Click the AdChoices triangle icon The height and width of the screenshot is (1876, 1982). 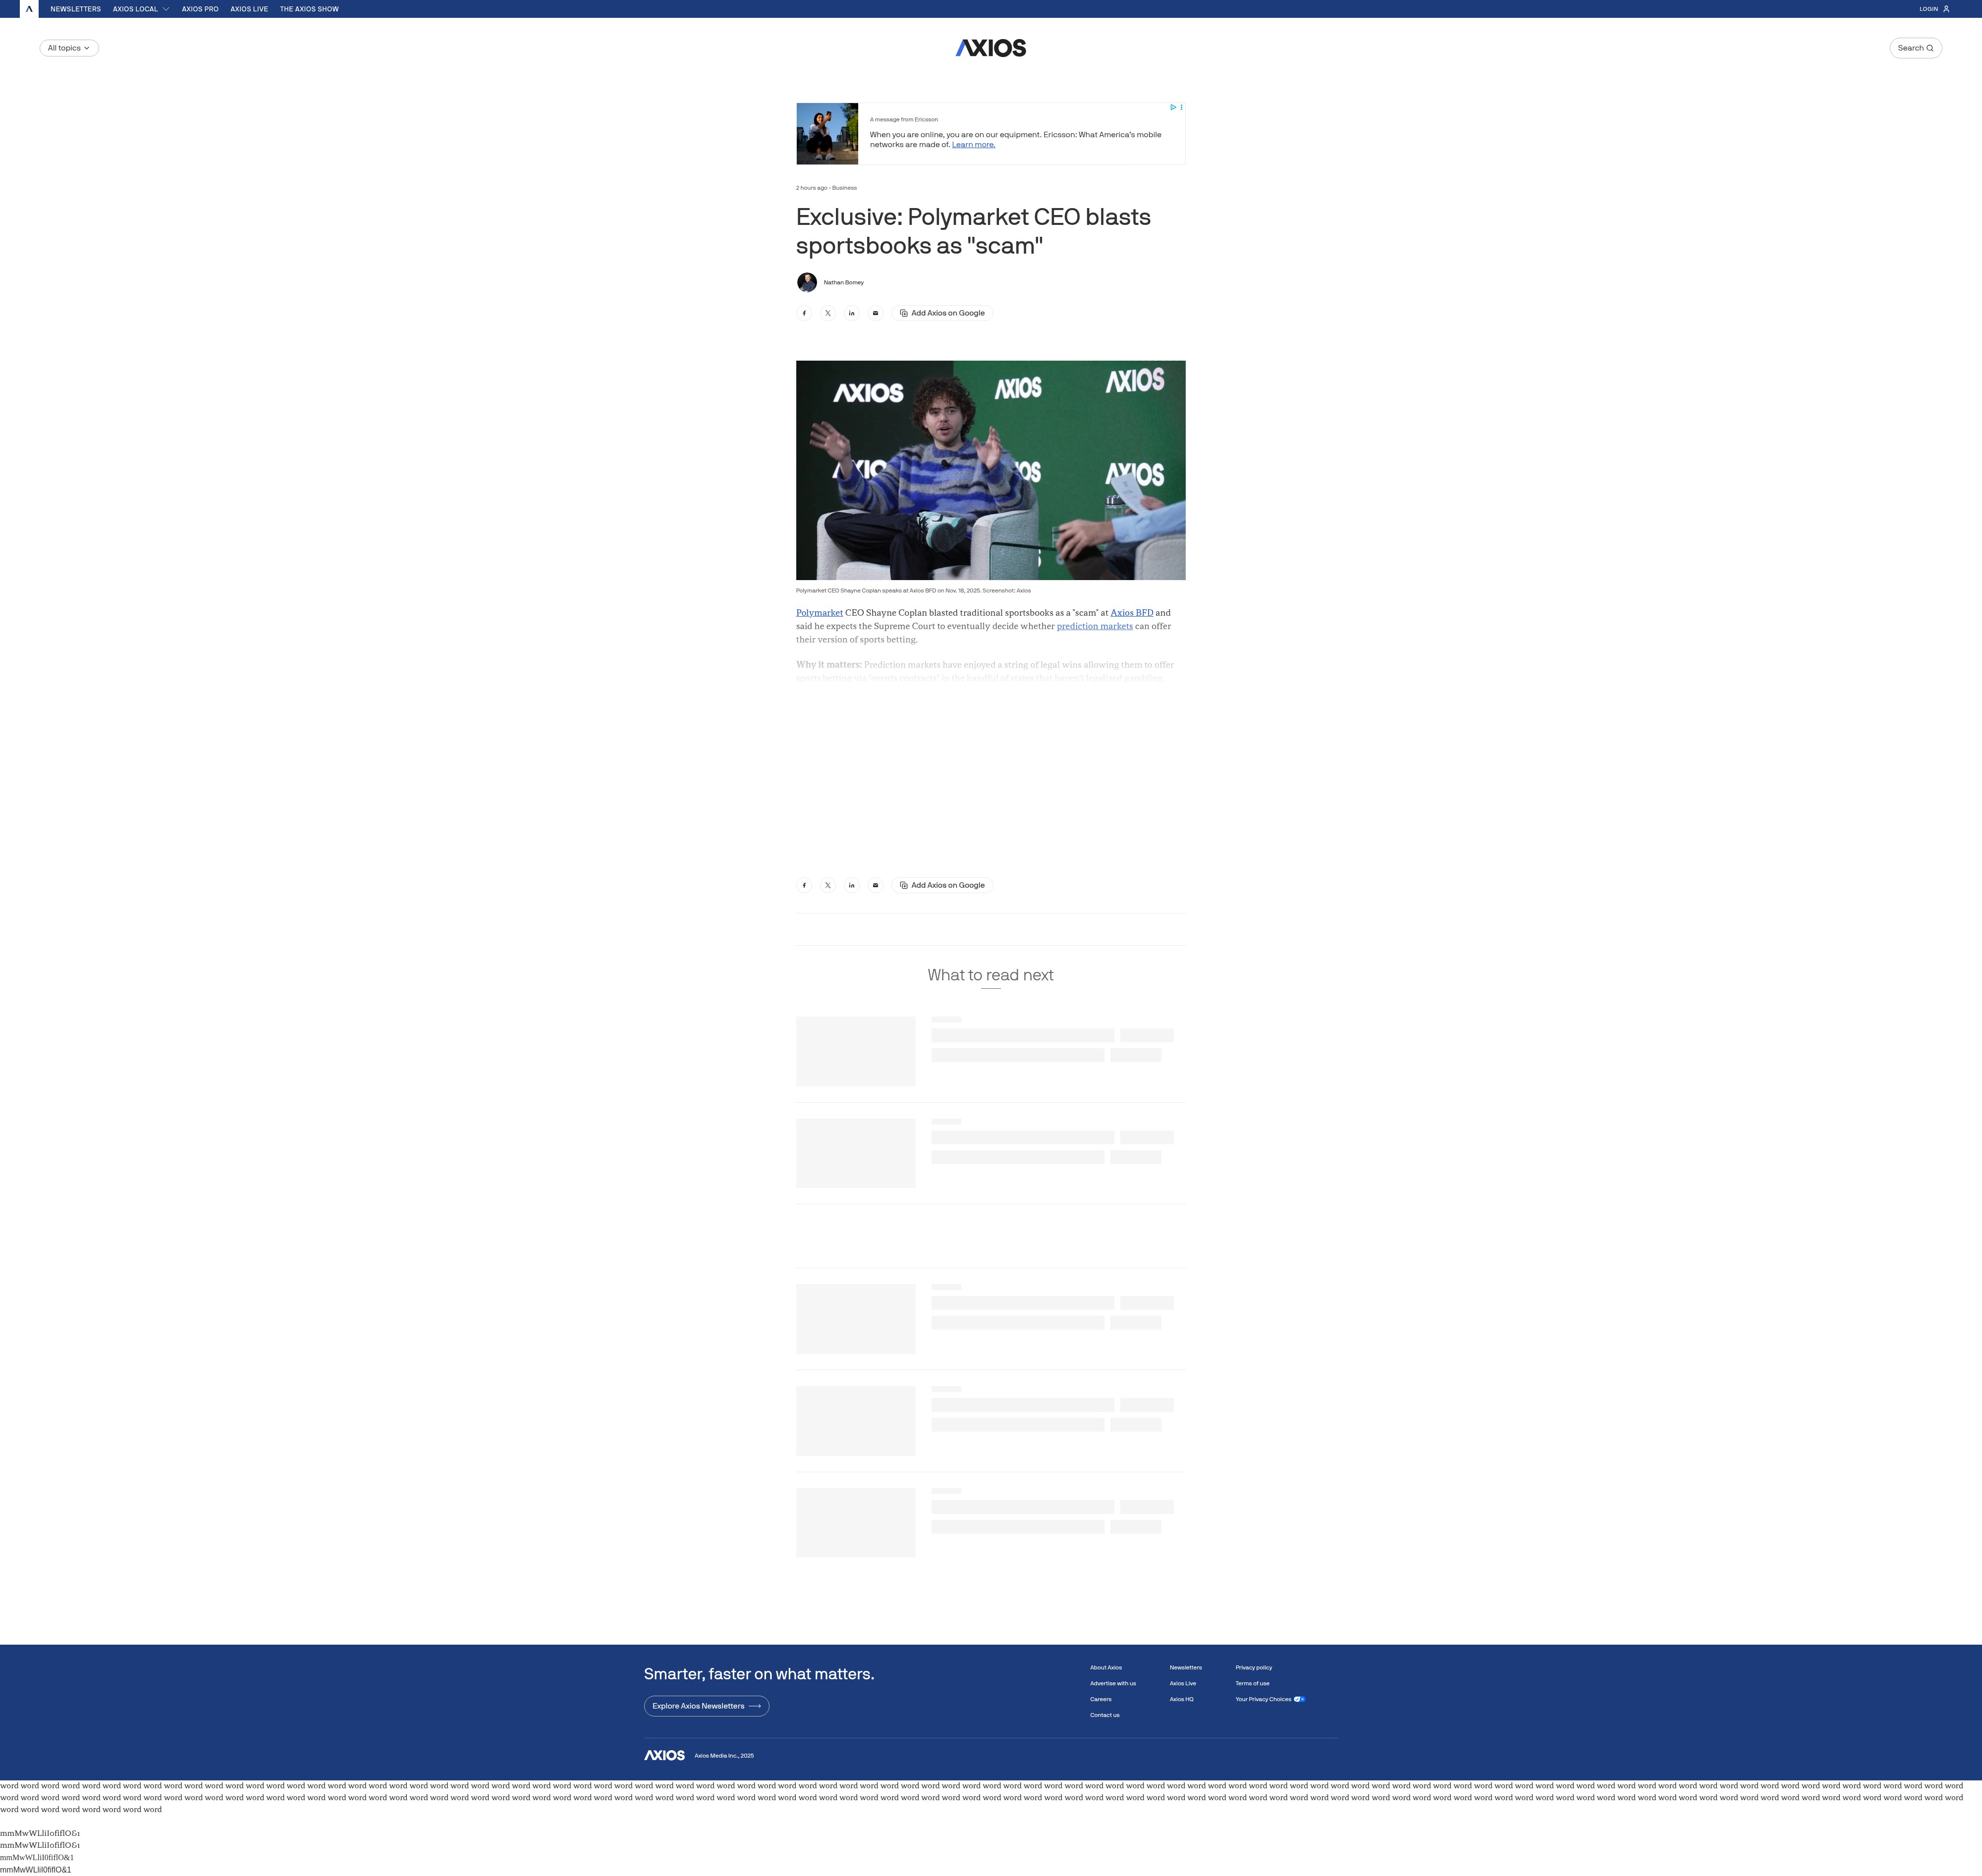1173,107
